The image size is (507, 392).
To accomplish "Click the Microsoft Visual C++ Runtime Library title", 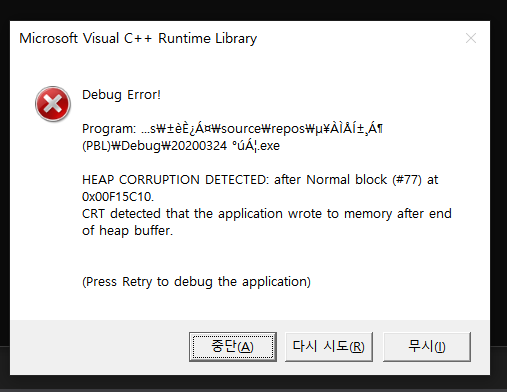I will (x=138, y=38).
